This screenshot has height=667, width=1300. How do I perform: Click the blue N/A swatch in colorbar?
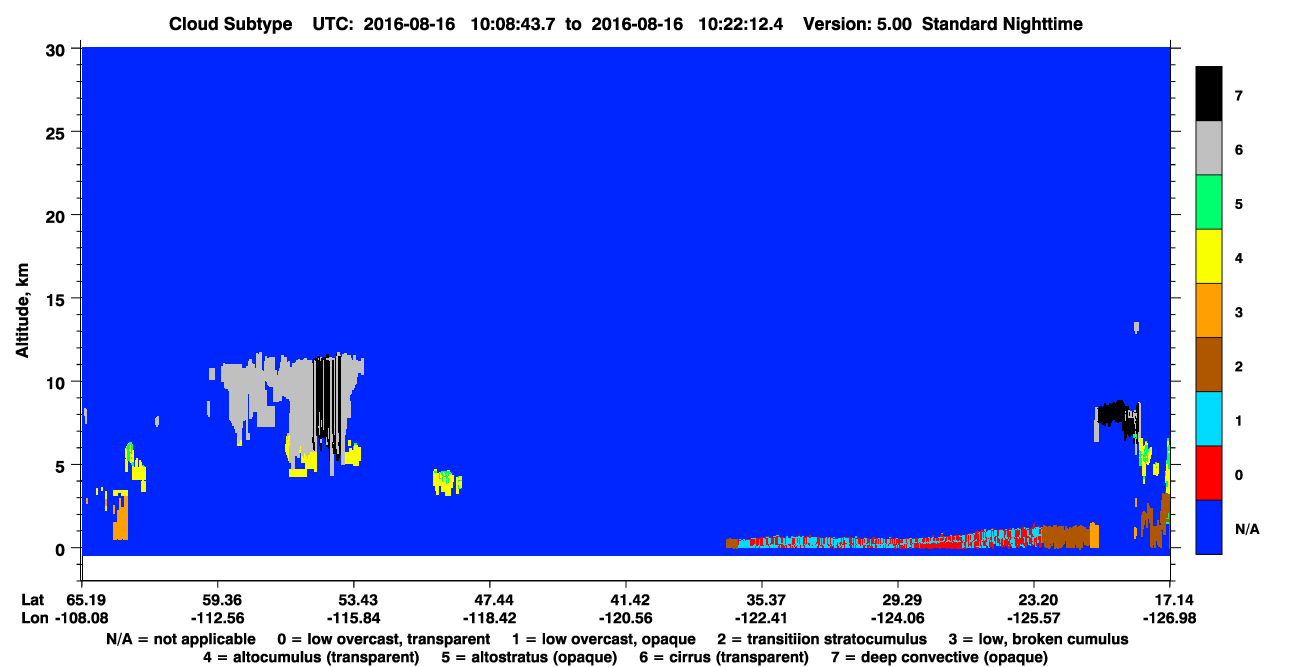click(x=1209, y=526)
